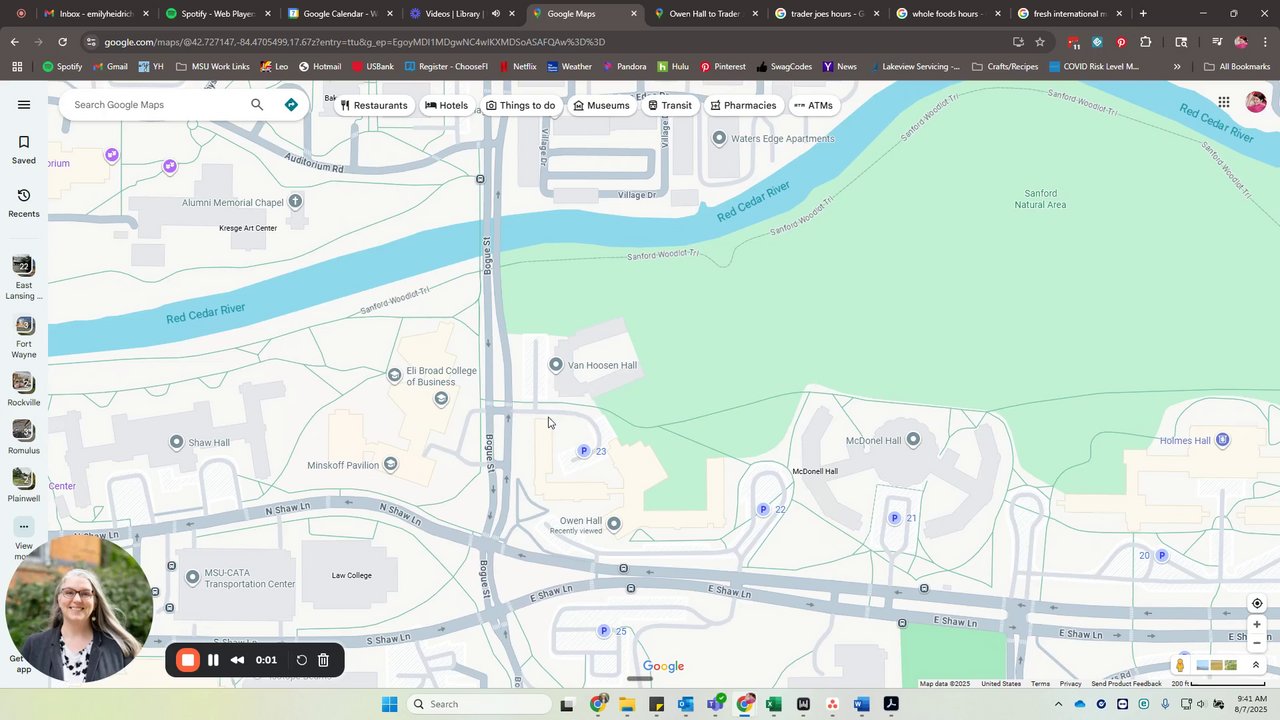This screenshot has height=720, width=1280.
Task: Open a new browser tab
Action: [1143, 14]
